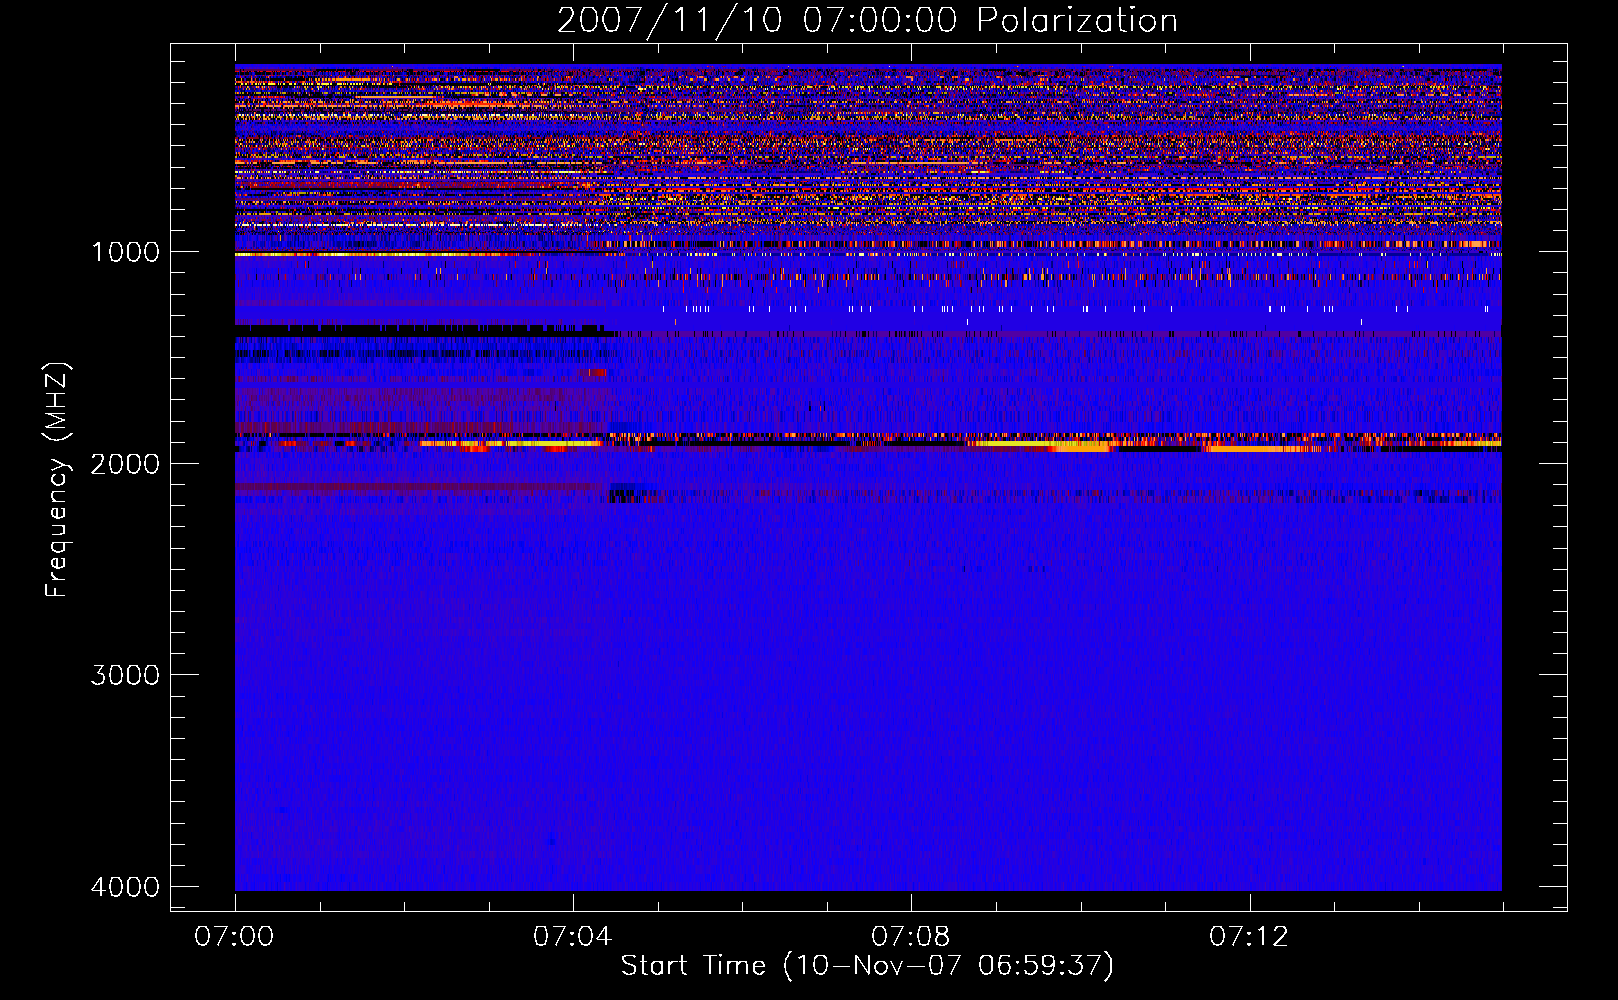Click the 07:04 time tick label

(573, 937)
